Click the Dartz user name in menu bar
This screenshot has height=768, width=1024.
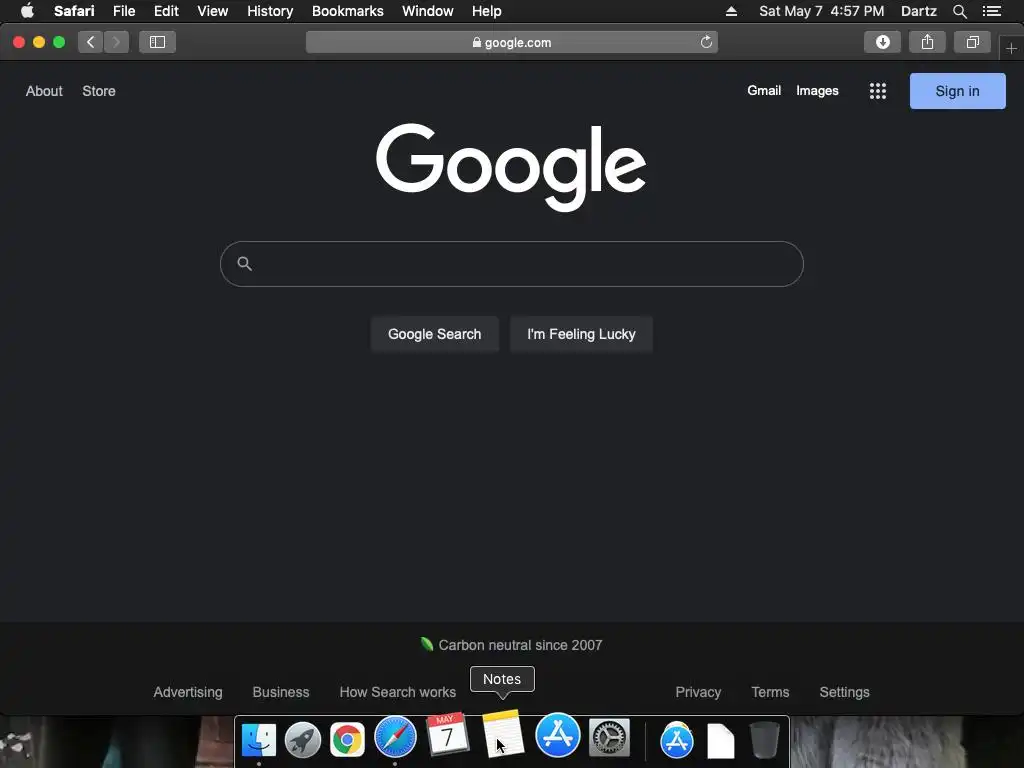(919, 11)
